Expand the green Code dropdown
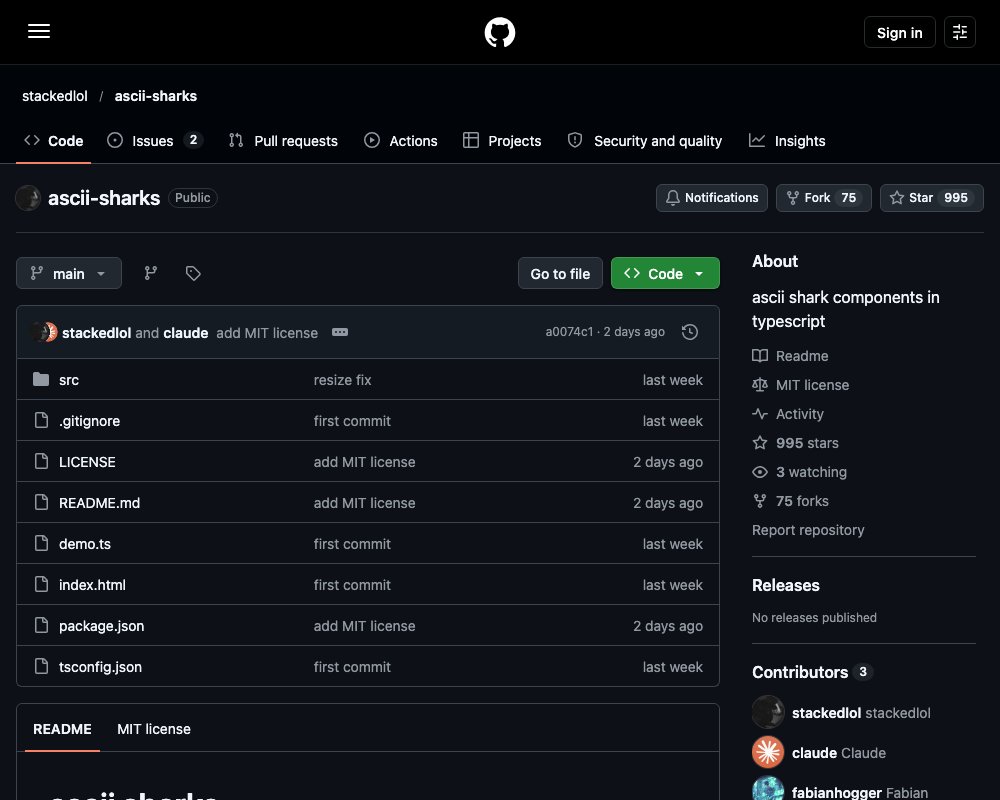1000x800 pixels. pos(665,273)
